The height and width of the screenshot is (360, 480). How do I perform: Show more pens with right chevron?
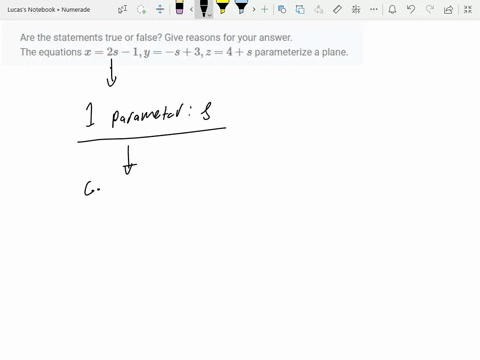coord(254,9)
